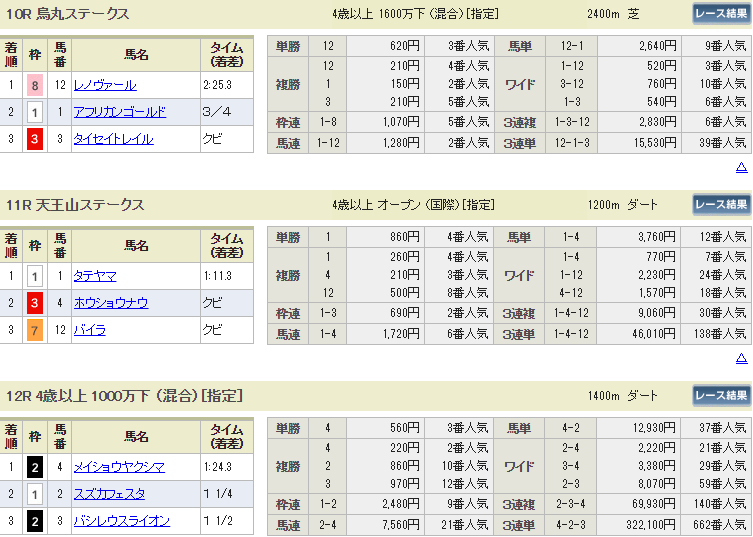Open horse page for タテヤマ
Image resolution: width=753 pixels, height=537 pixels.
pos(95,276)
